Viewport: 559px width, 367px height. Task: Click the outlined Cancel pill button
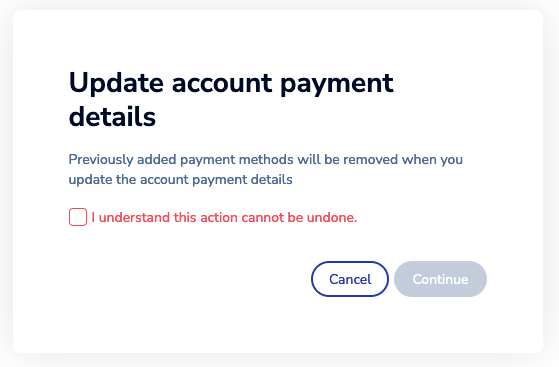click(x=350, y=279)
